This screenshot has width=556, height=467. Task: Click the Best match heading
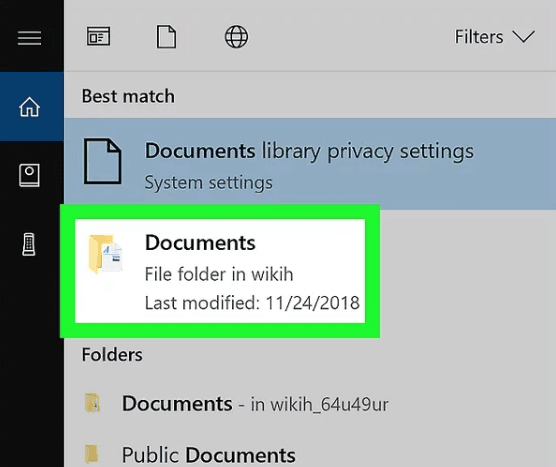[128, 96]
